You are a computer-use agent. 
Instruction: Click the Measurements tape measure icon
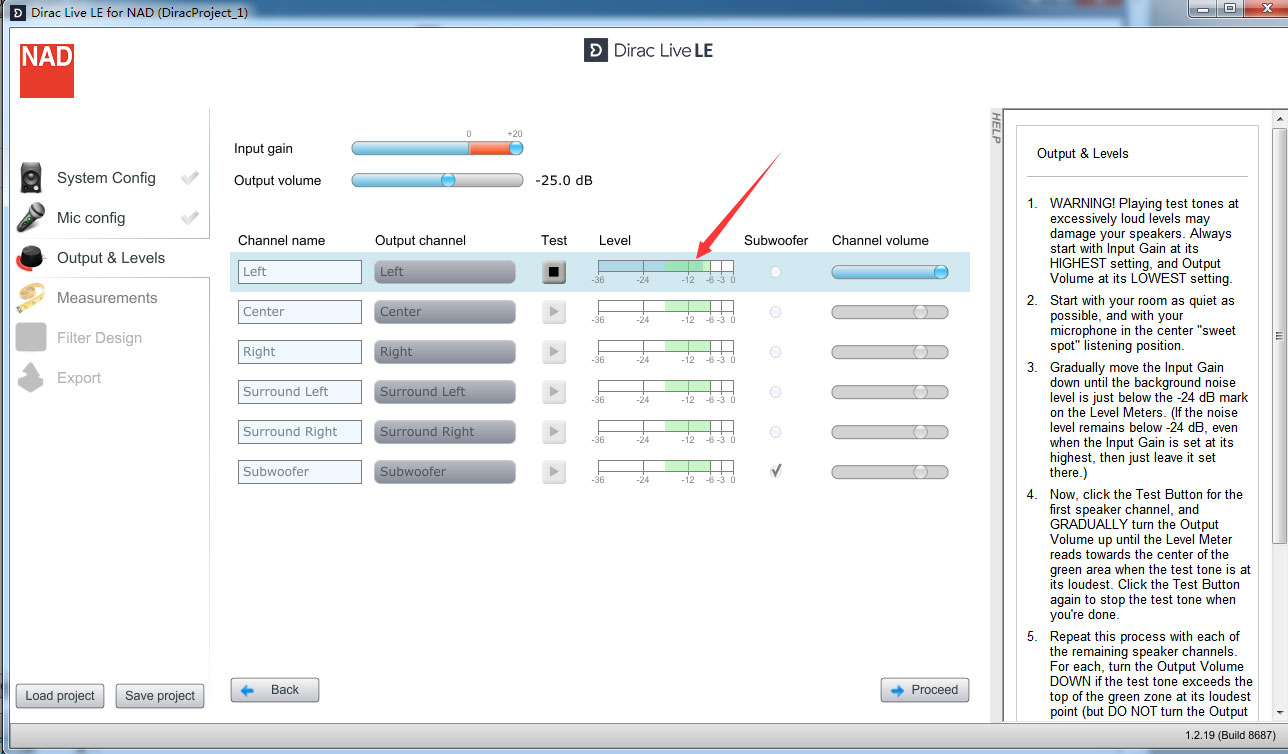[x=31, y=298]
